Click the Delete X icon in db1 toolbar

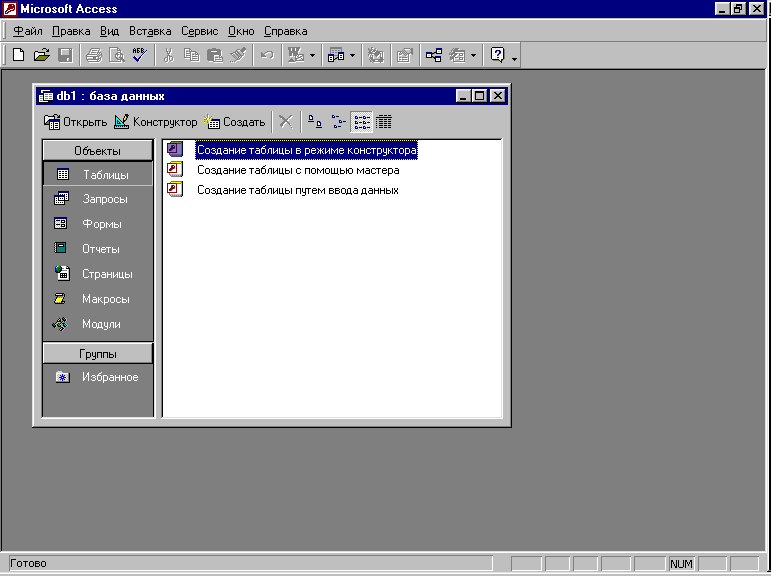coord(286,121)
